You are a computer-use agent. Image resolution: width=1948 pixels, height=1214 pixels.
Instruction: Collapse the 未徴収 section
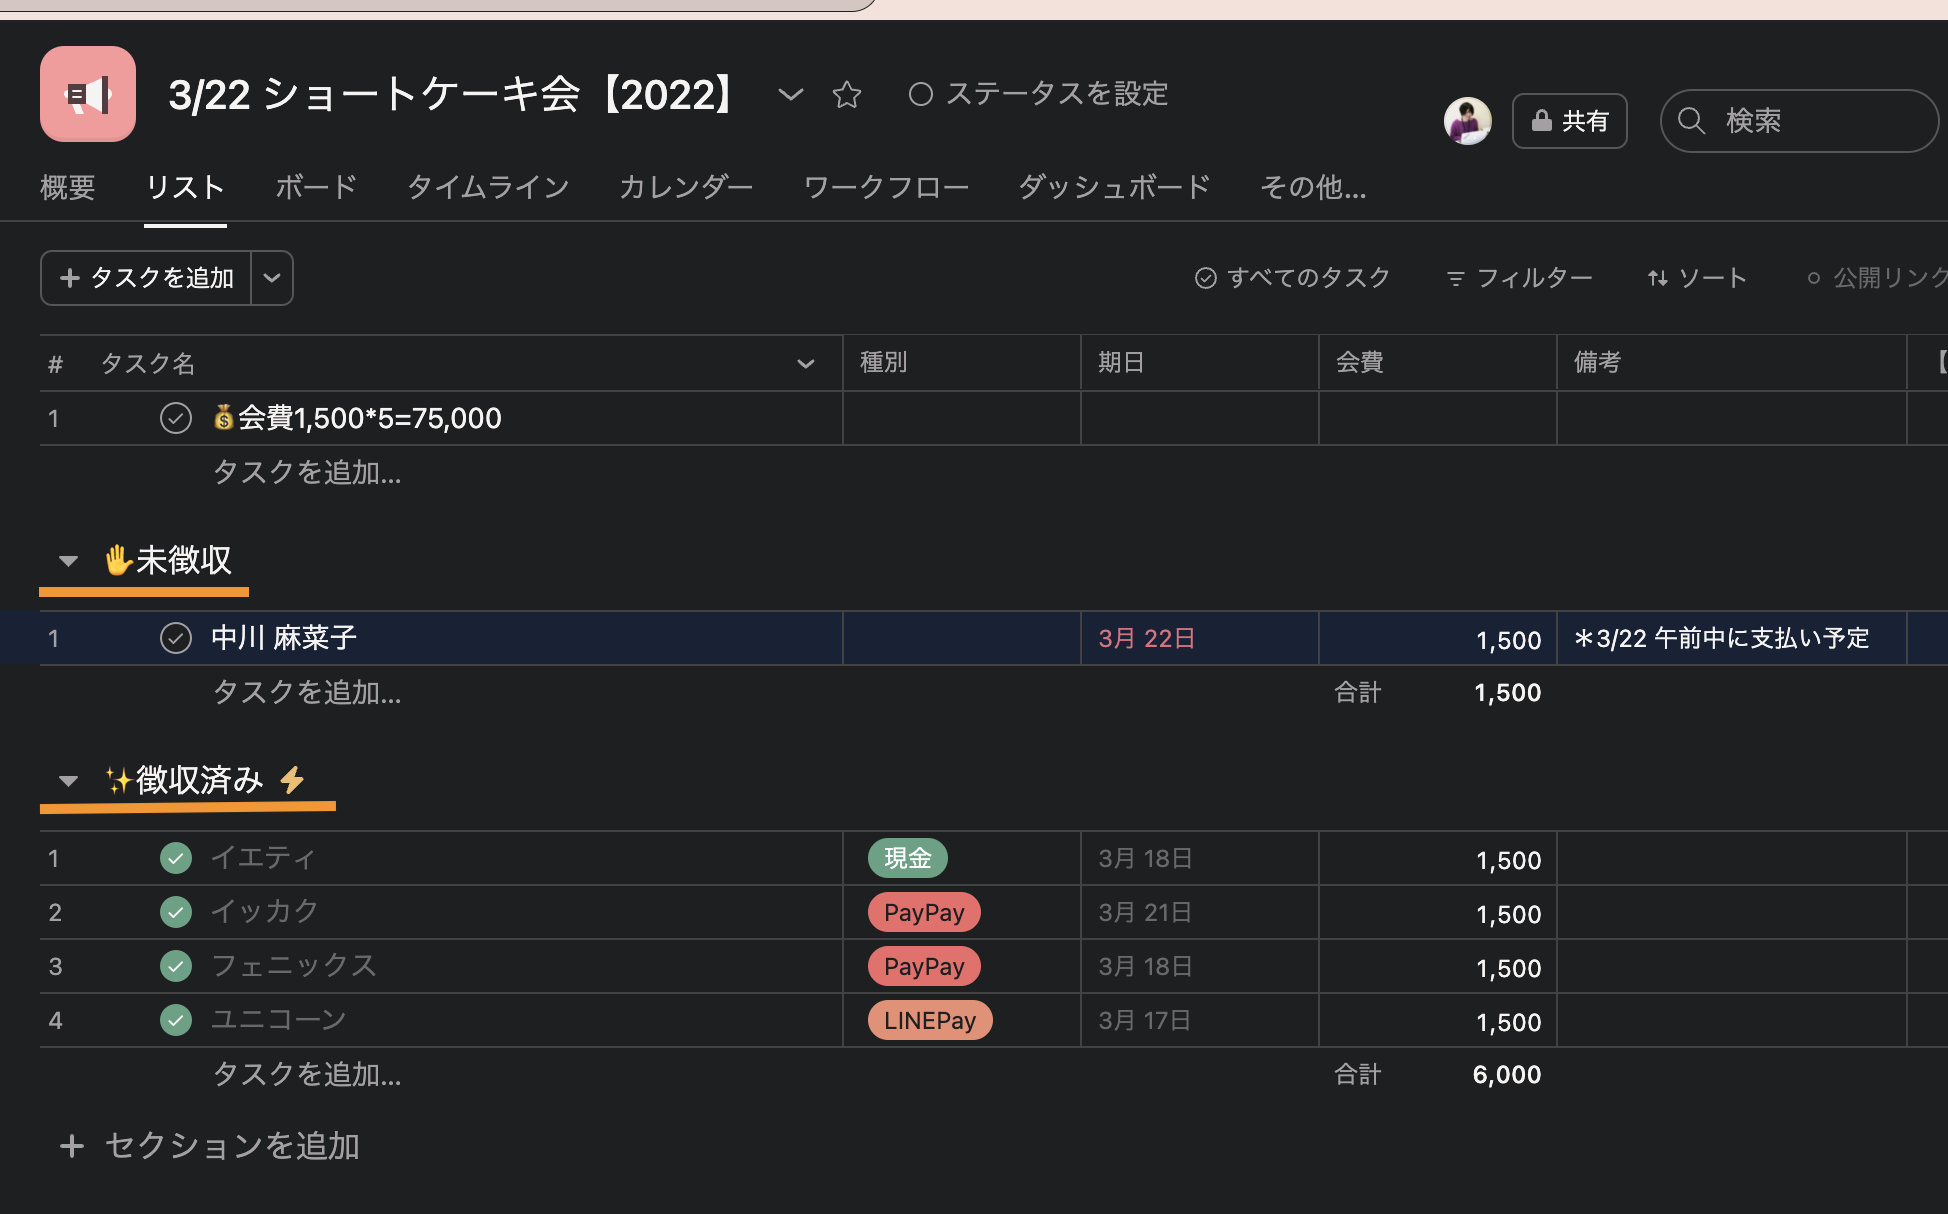tap(68, 561)
